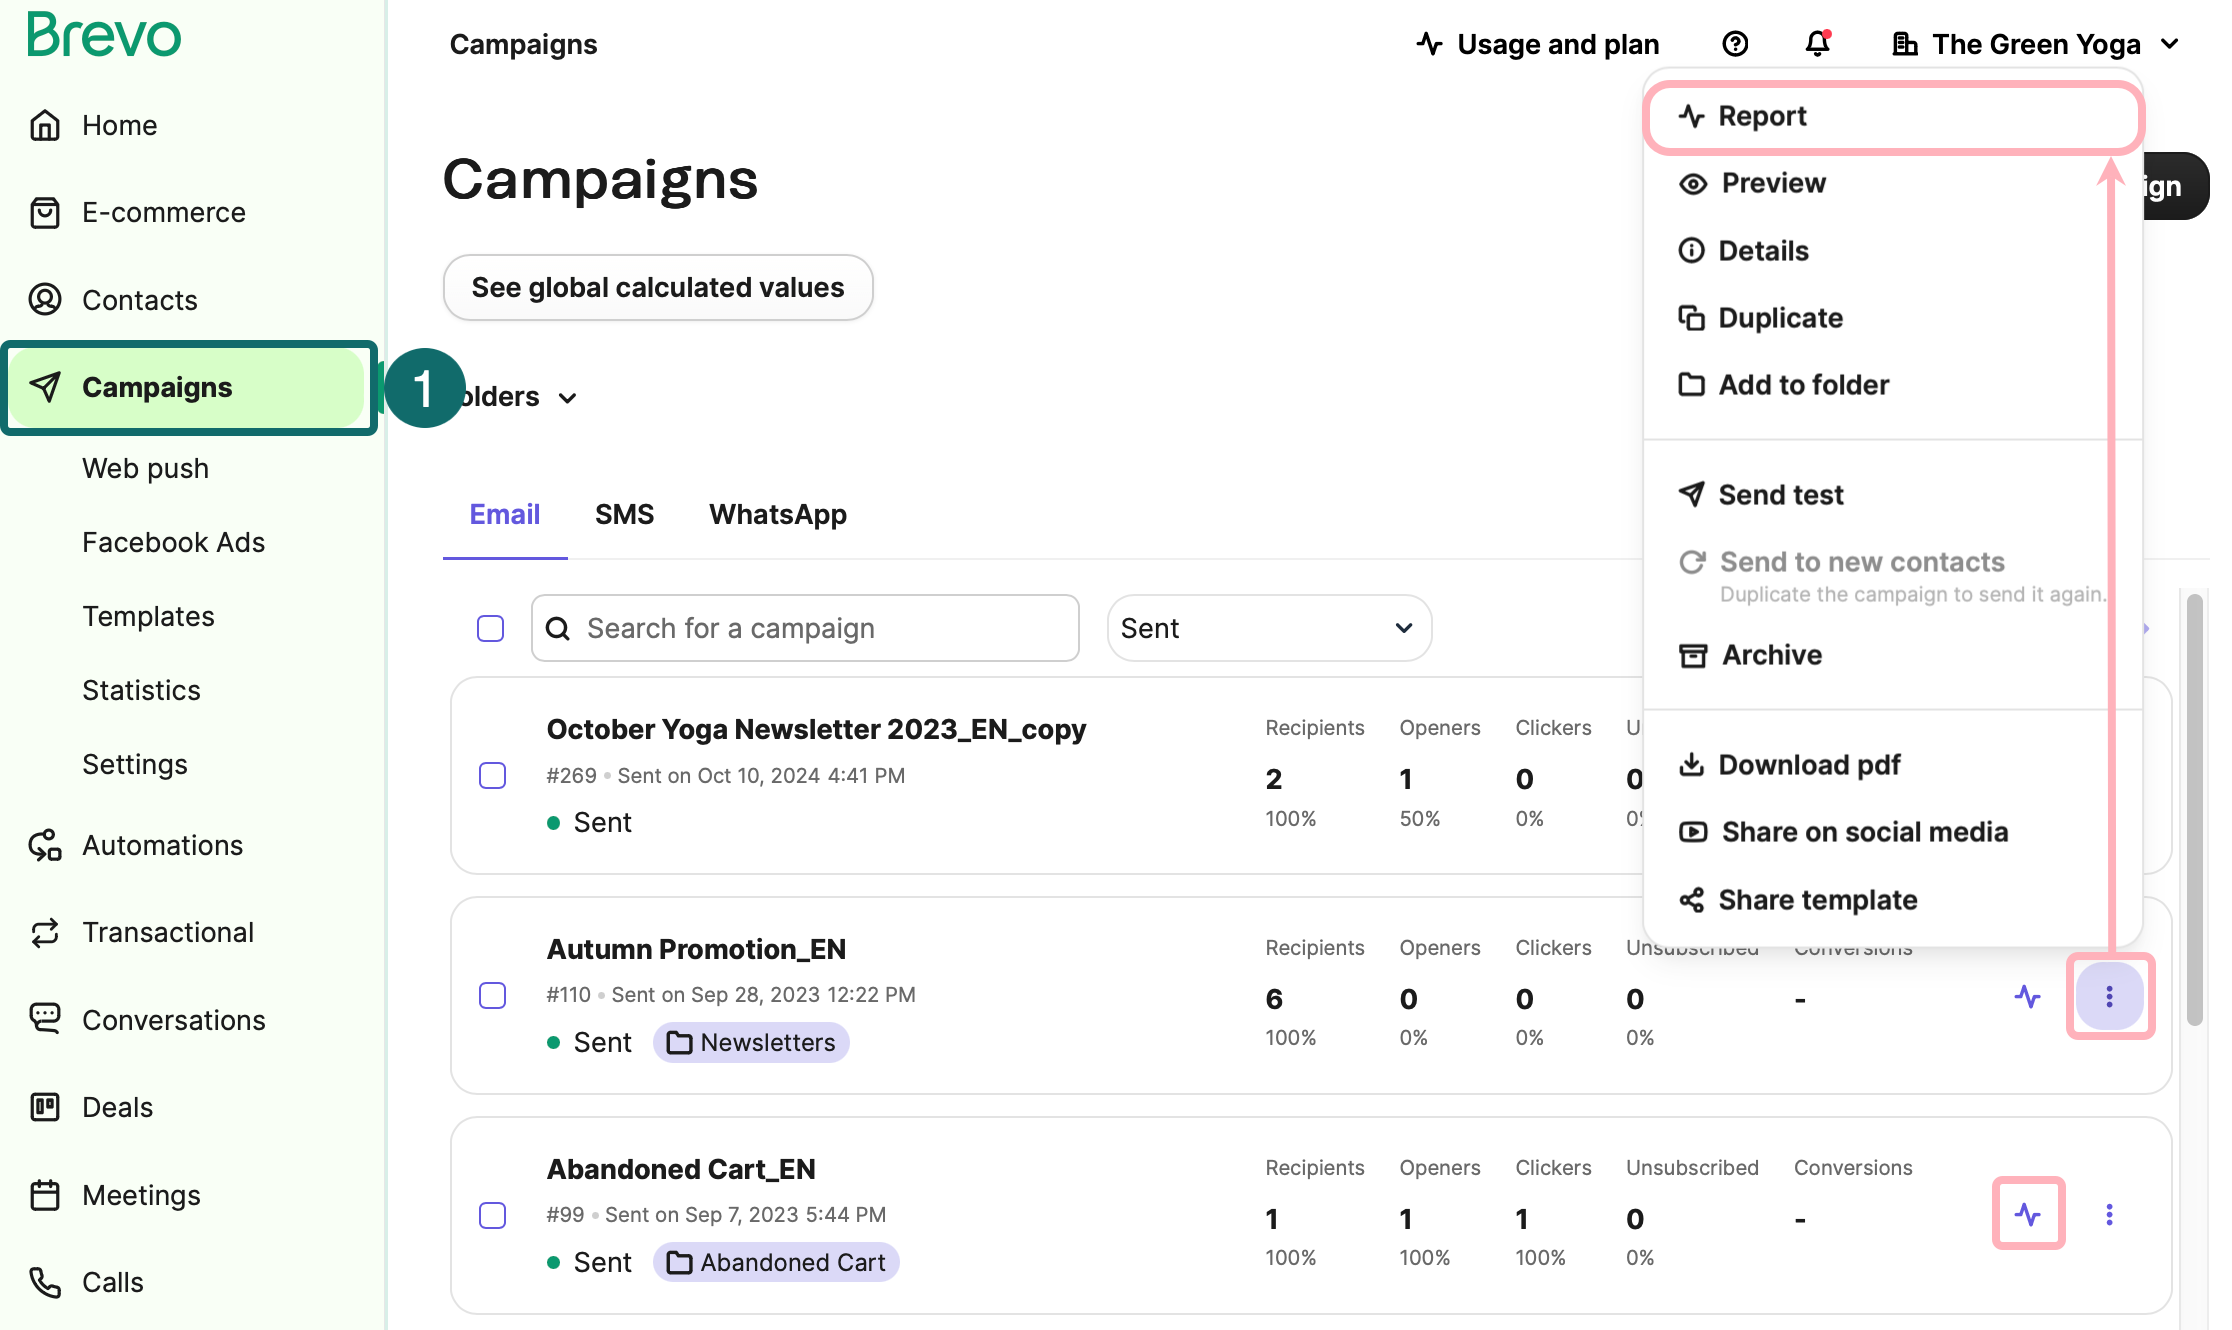Screen dimensions: 2232x1330
Task: Expand the Folders chevron
Action: coord(567,397)
